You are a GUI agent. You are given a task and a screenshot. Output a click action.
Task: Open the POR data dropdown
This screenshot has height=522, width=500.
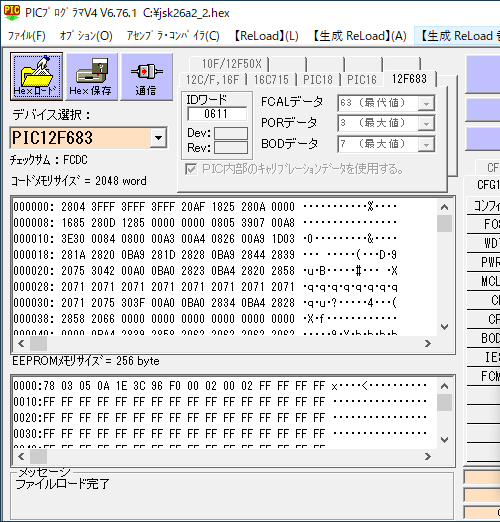tap(426, 124)
